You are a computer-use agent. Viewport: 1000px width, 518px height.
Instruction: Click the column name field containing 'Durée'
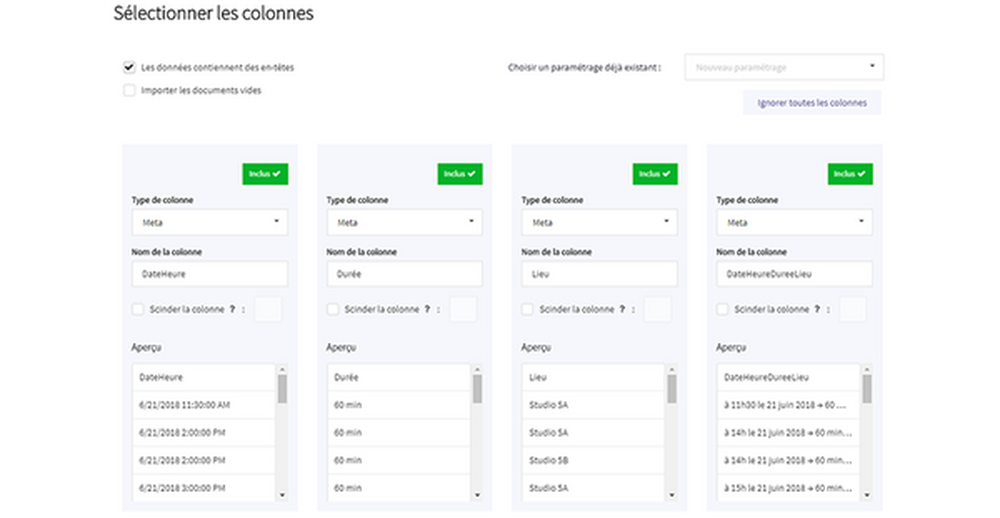pyautogui.click(x=404, y=274)
